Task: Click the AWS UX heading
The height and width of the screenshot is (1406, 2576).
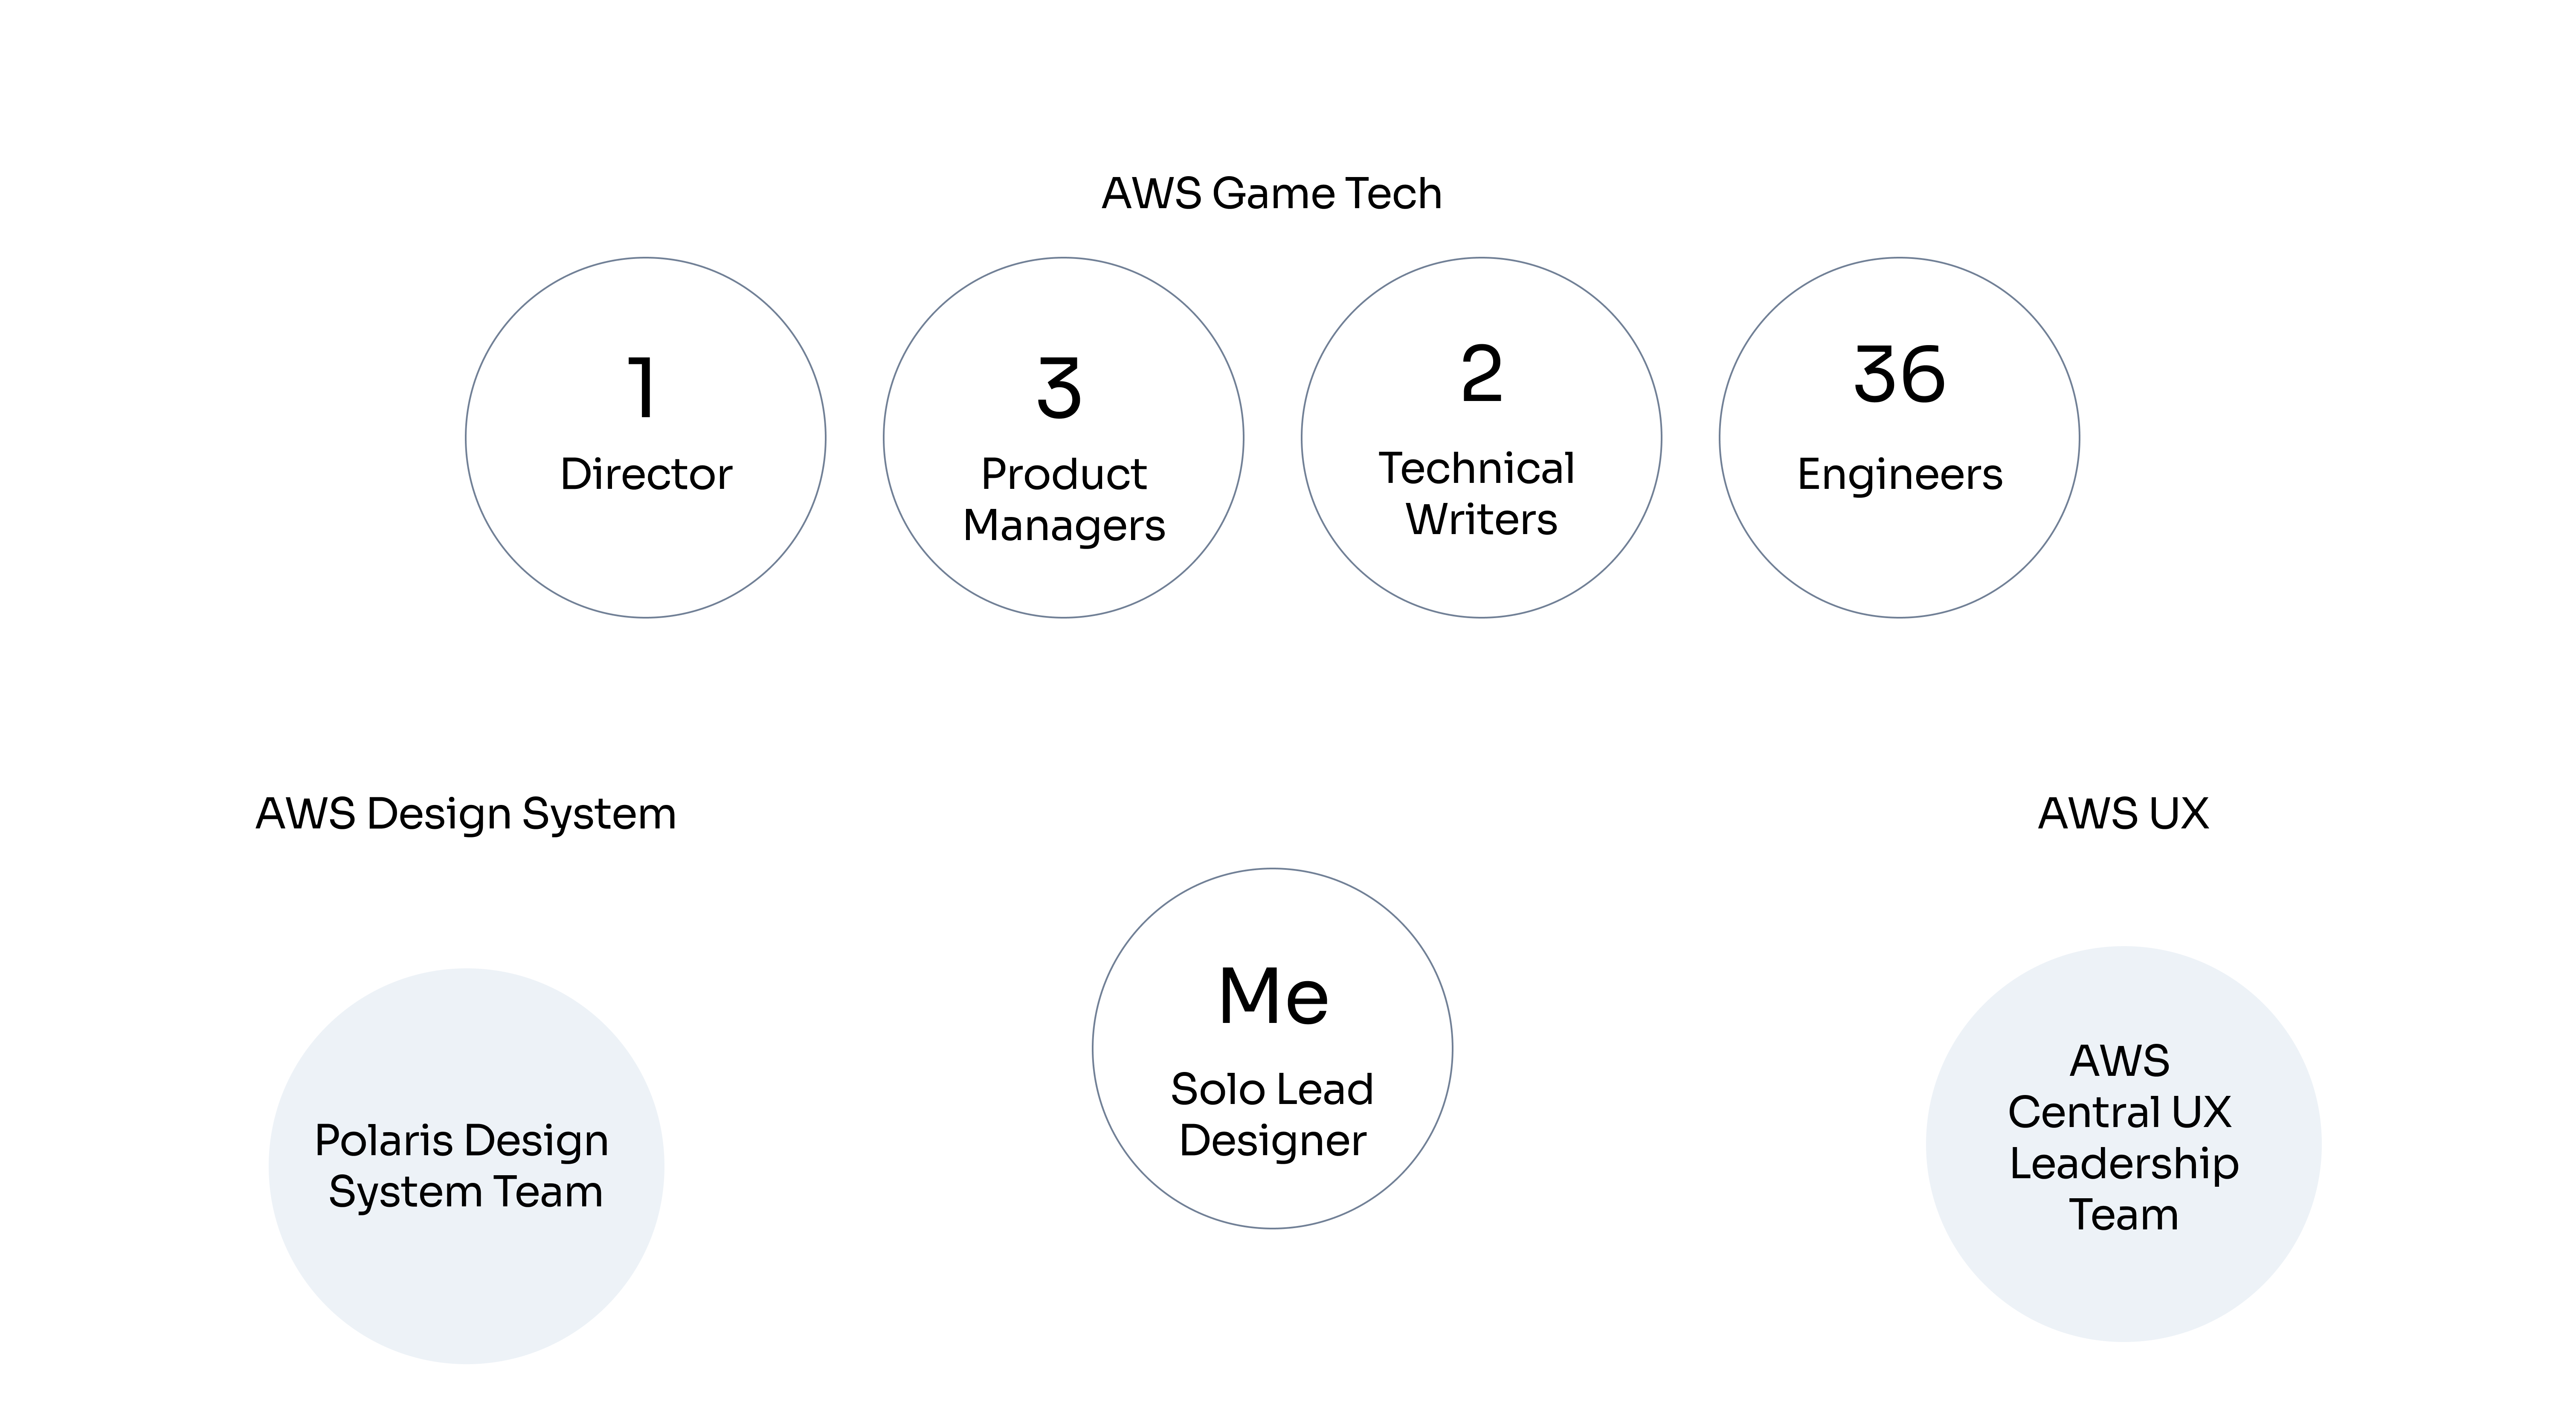Action: pos(2123,814)
